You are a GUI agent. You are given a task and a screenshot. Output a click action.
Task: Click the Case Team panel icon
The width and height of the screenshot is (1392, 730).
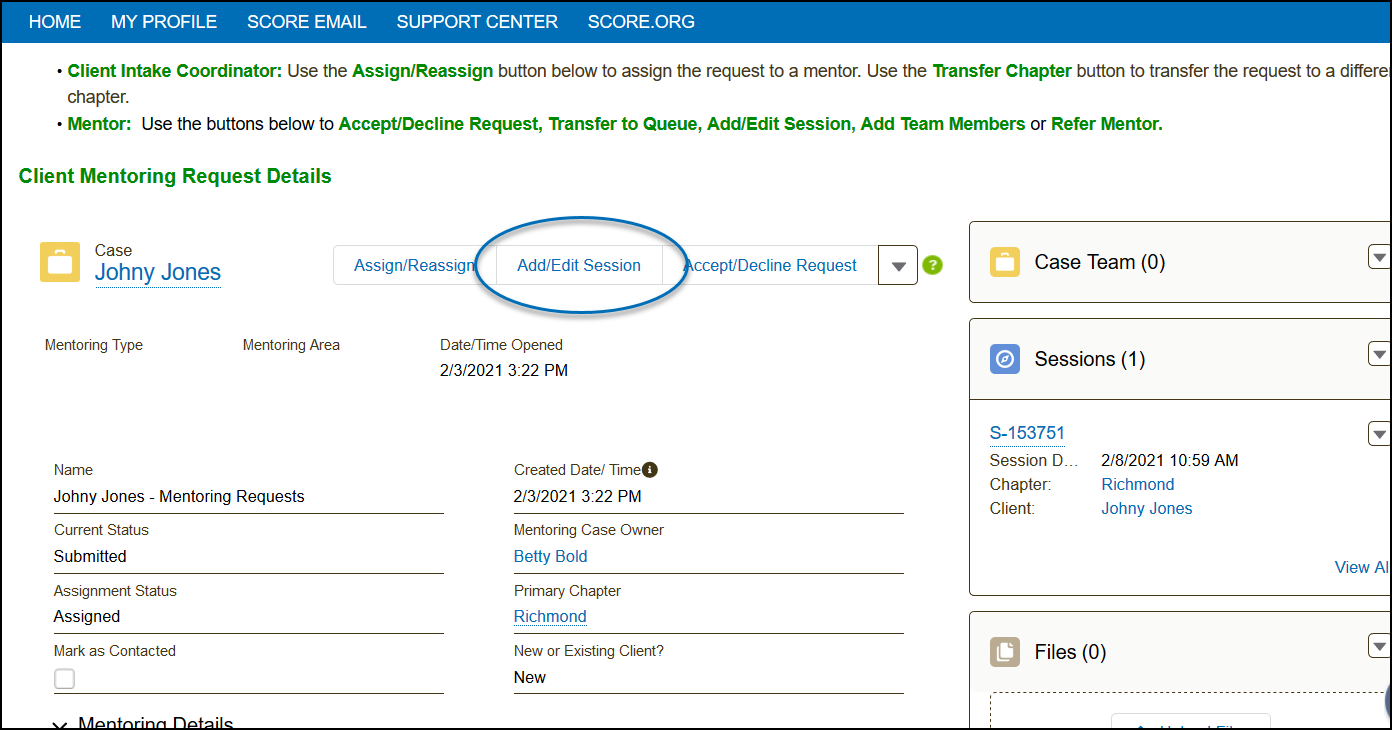coord(1005,262)
